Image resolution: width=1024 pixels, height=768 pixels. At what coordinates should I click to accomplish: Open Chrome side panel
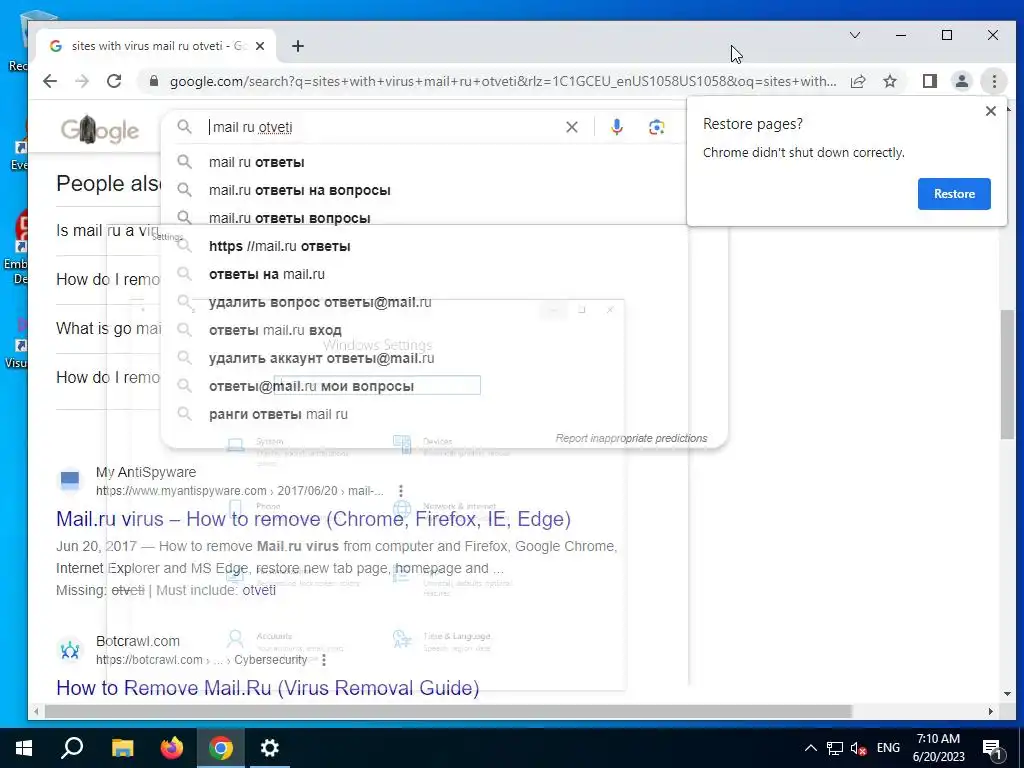[x=929, y=81]
